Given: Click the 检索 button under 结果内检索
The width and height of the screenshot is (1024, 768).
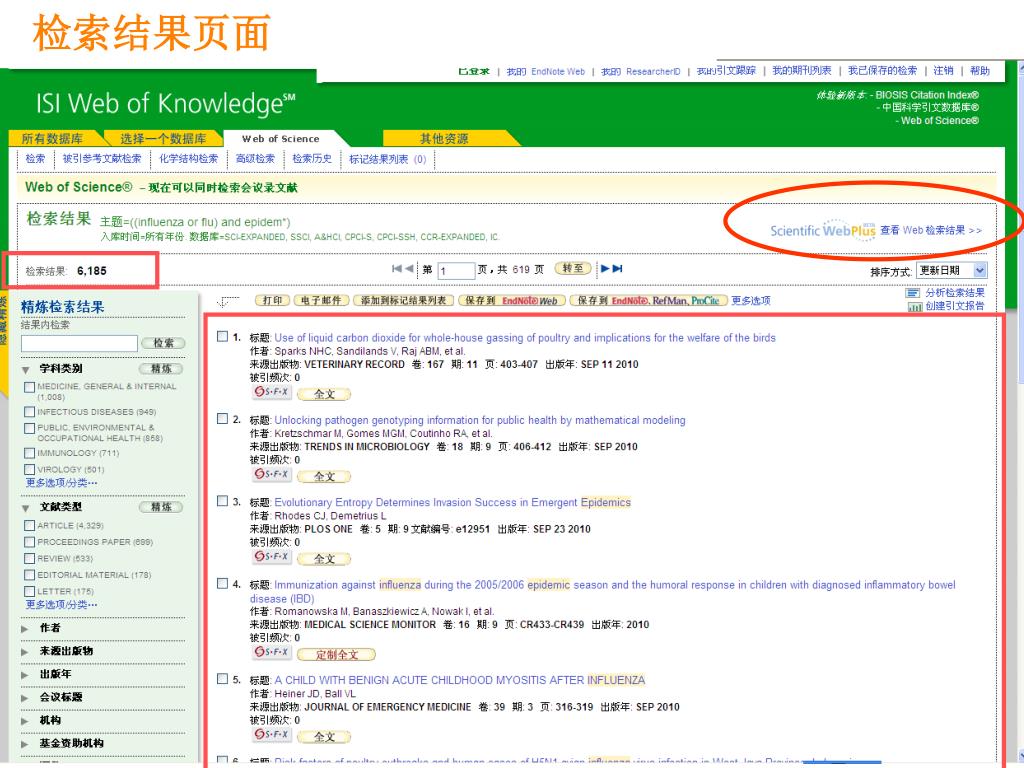Looking at the screenshot, I should (163, 343).
